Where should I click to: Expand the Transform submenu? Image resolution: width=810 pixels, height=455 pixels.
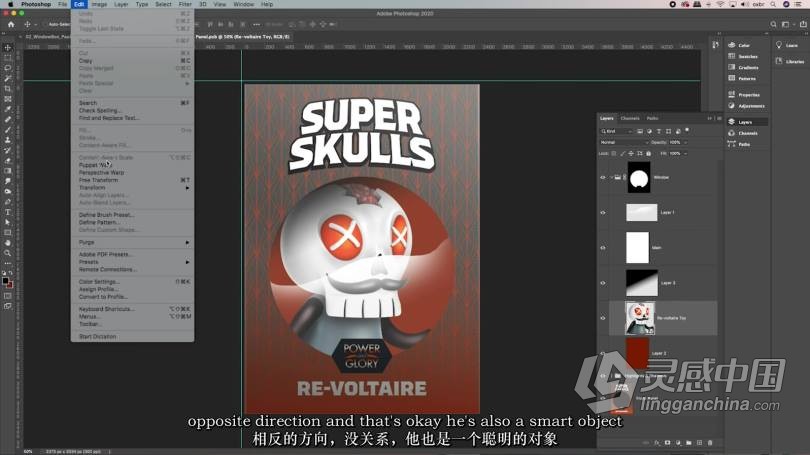[x=133, y=188]
